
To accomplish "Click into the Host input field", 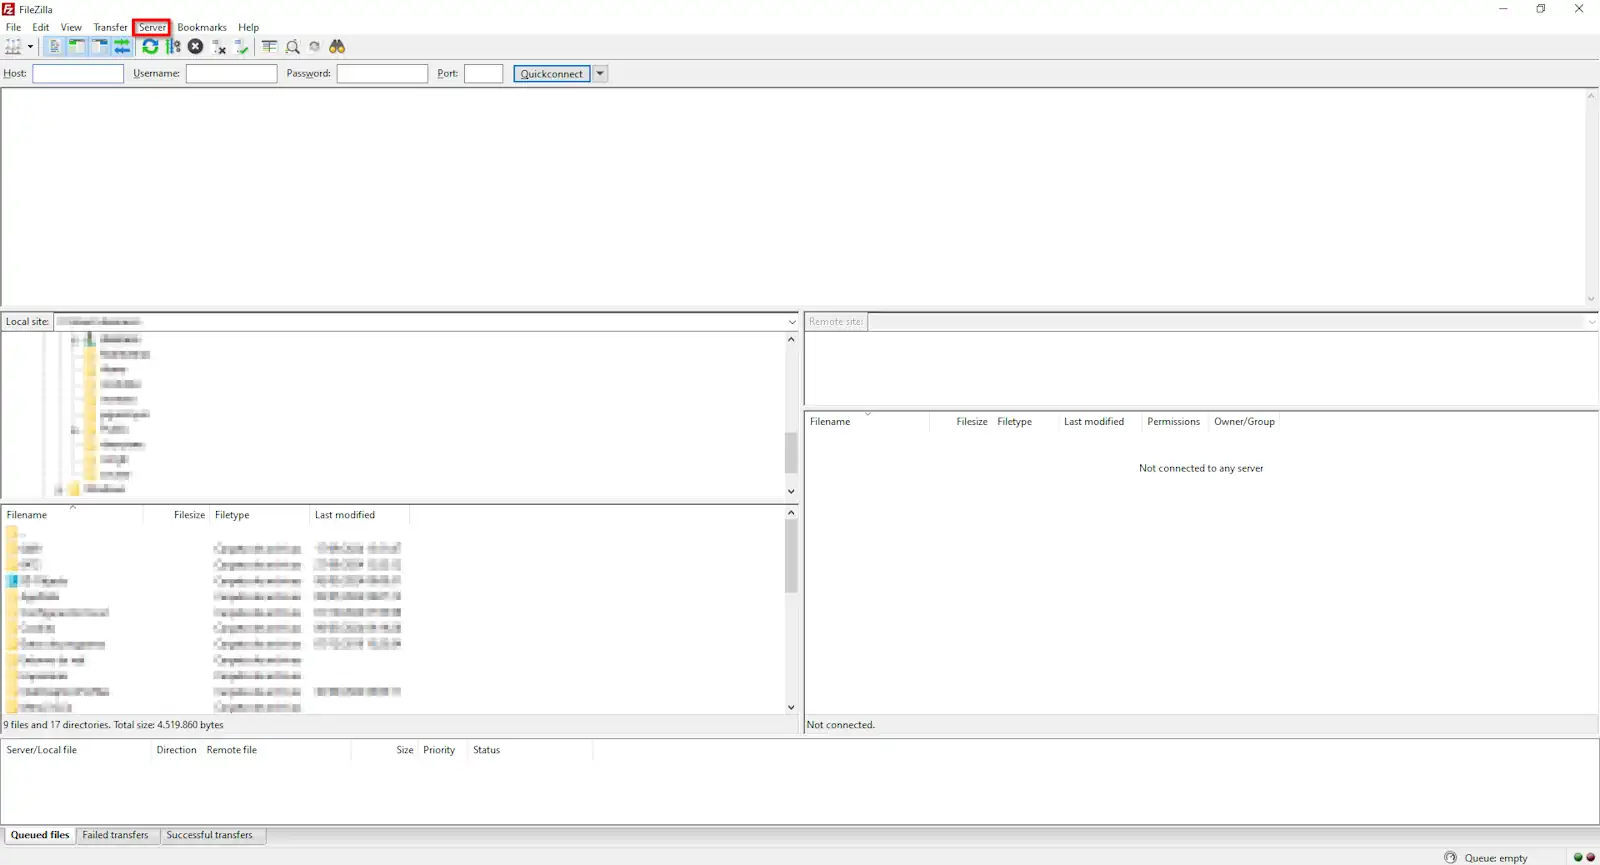I will point(78,74).
